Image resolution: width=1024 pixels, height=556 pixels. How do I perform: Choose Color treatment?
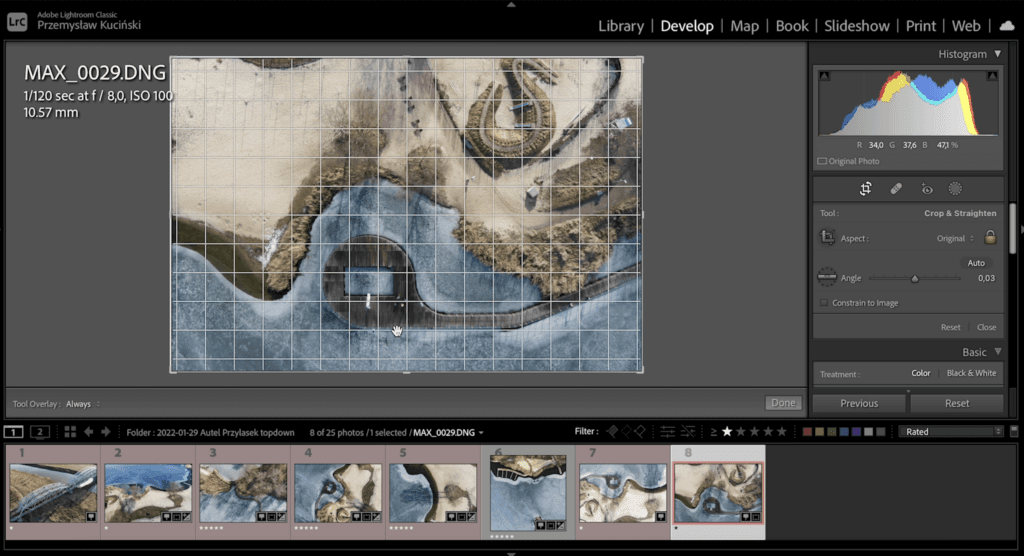click(x=920, y=373)
